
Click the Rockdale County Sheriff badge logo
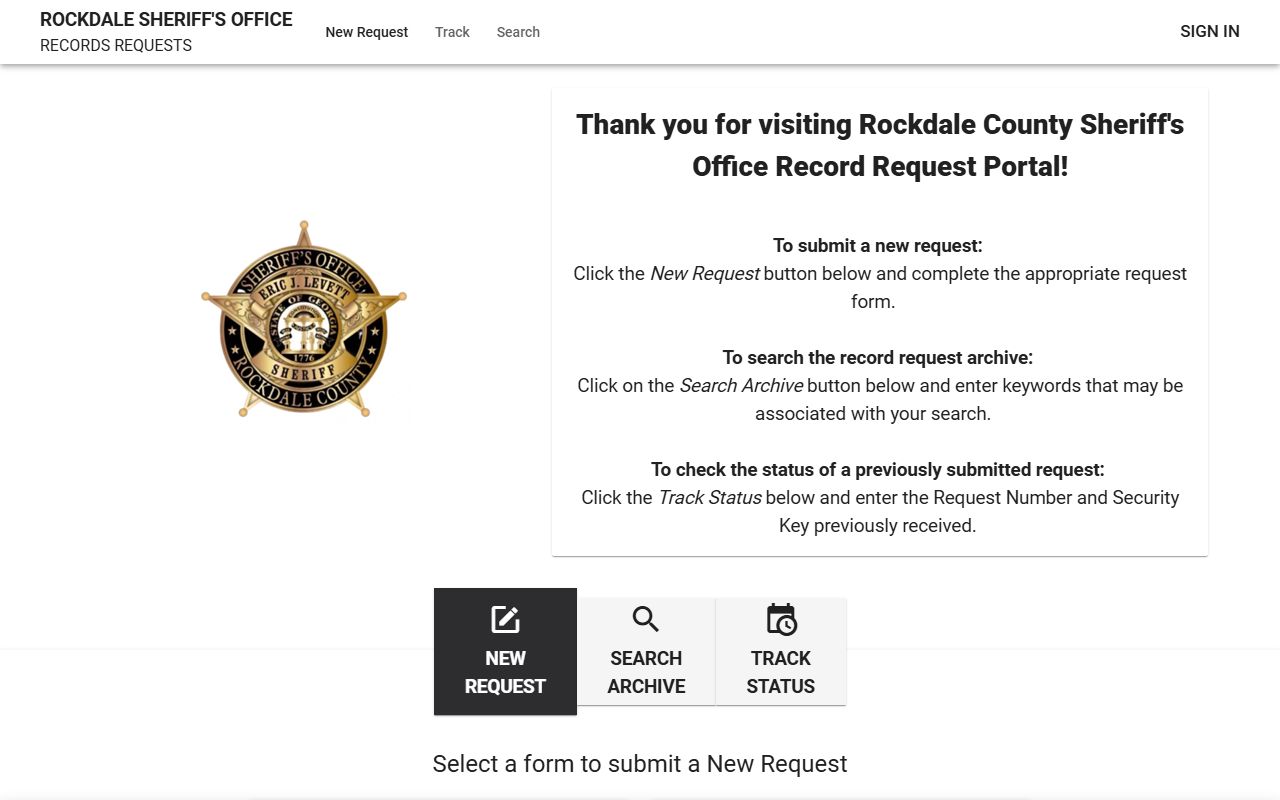(x=304, y=319)
